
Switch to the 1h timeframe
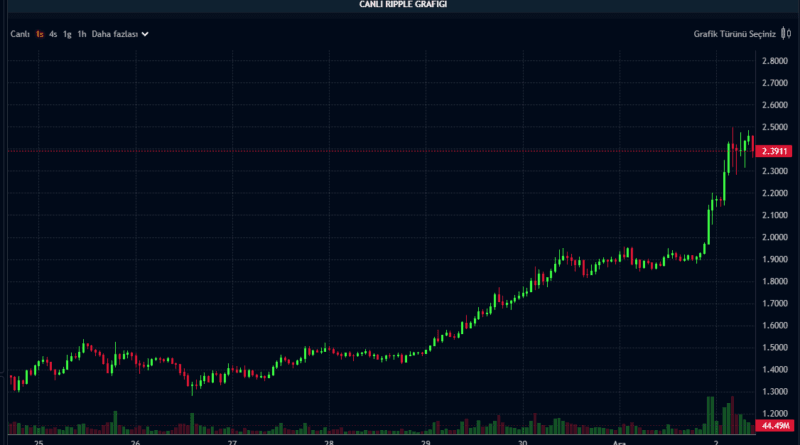[82, 34]
